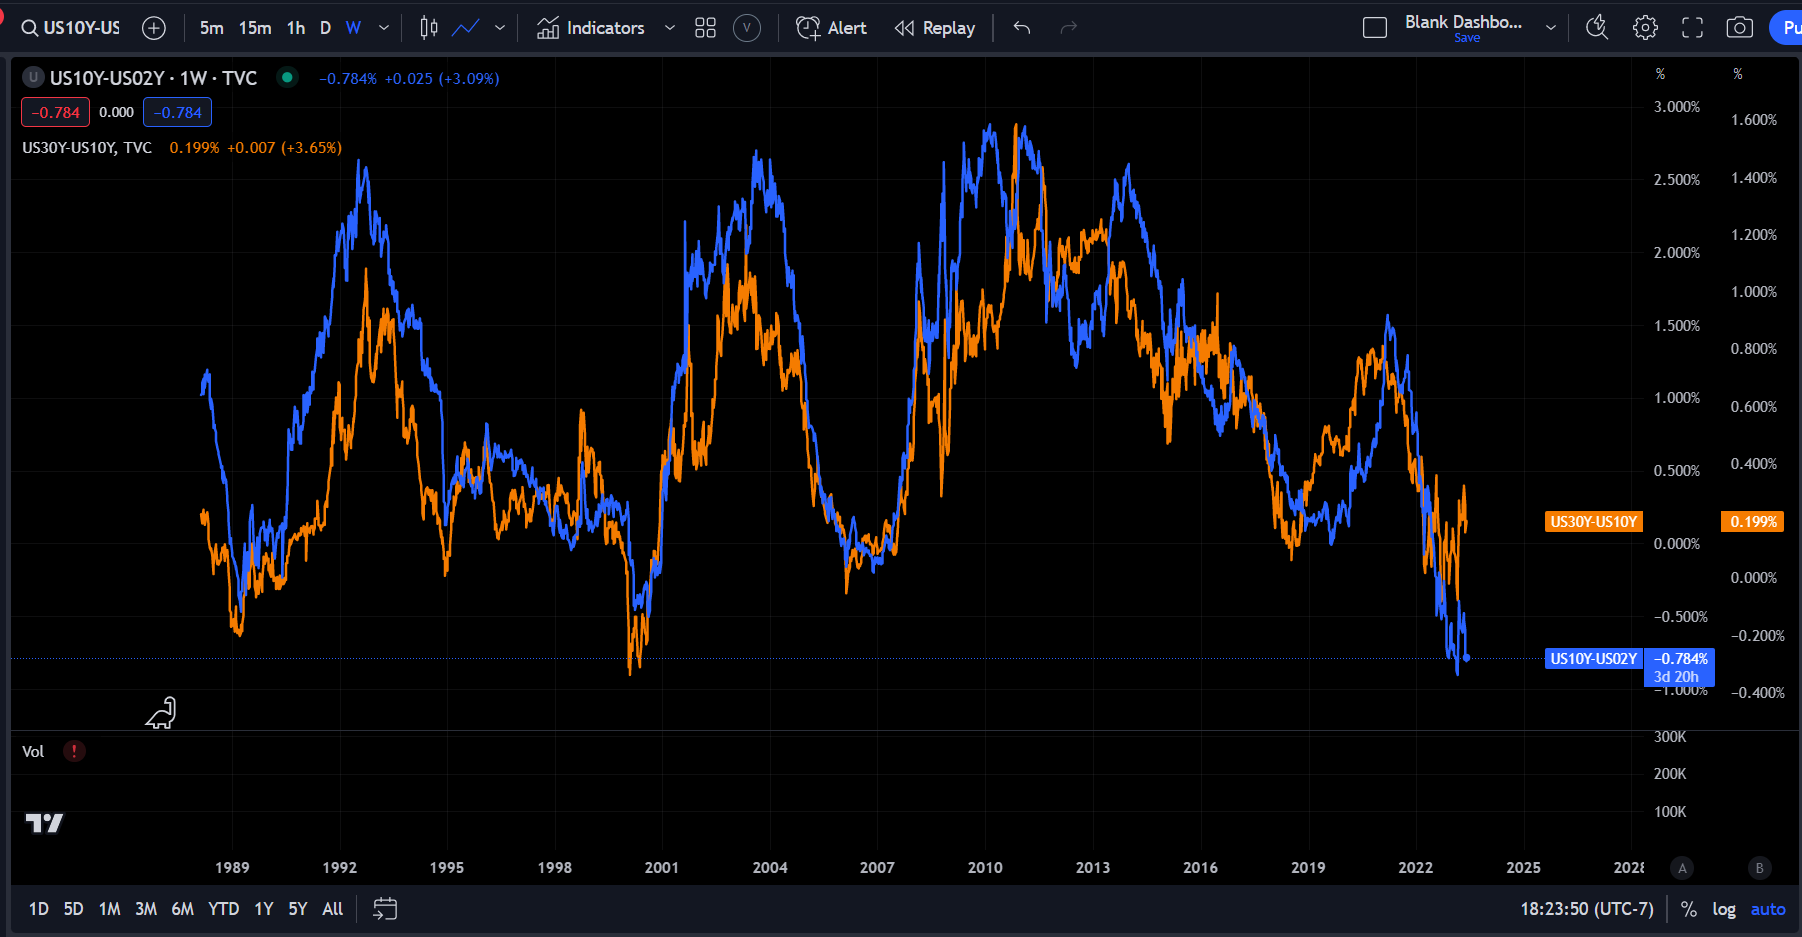Click the compare/add symbol plus icon

tap(154, 27)
